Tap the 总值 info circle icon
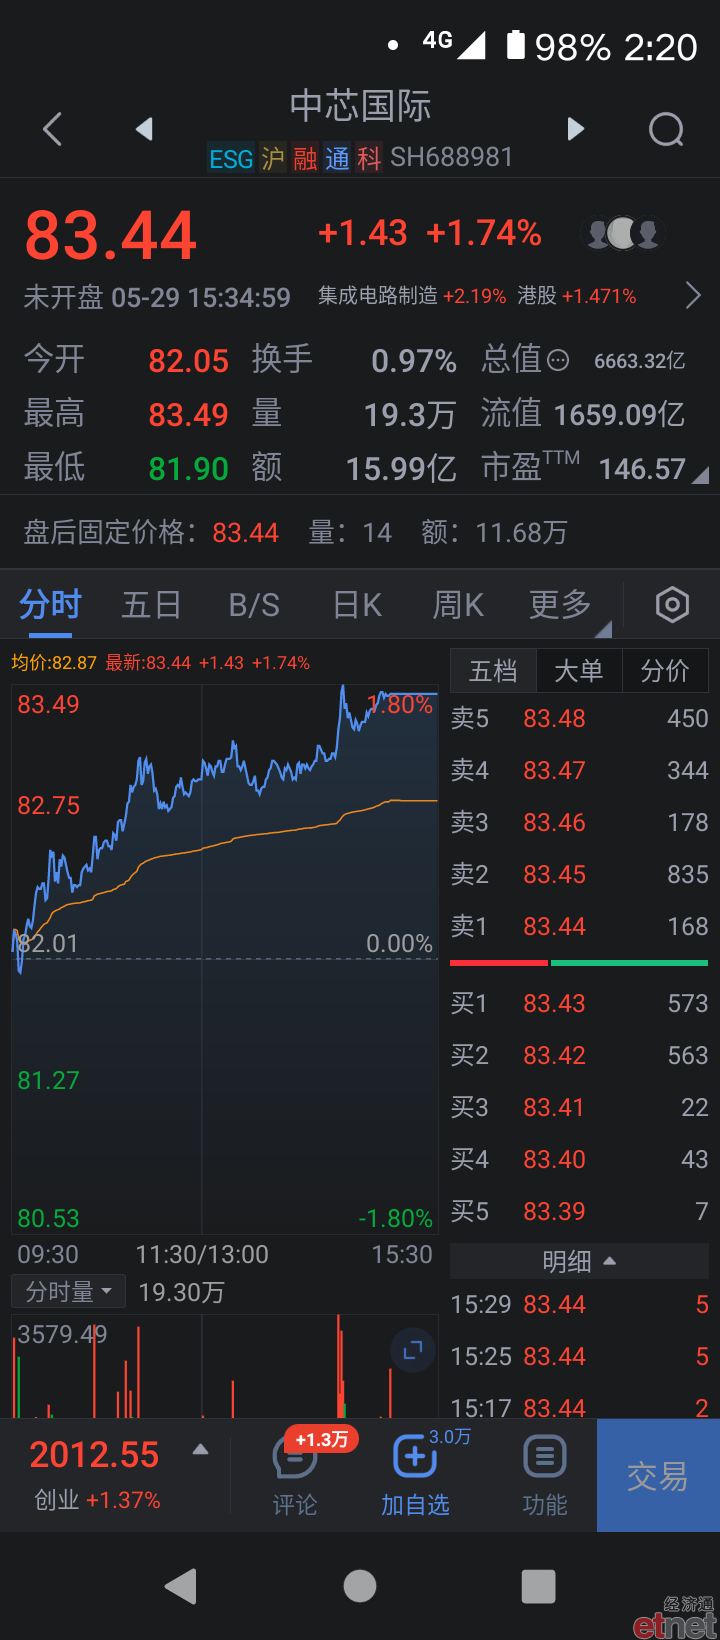The image size is (720, 1640). (x=558, y=361)
